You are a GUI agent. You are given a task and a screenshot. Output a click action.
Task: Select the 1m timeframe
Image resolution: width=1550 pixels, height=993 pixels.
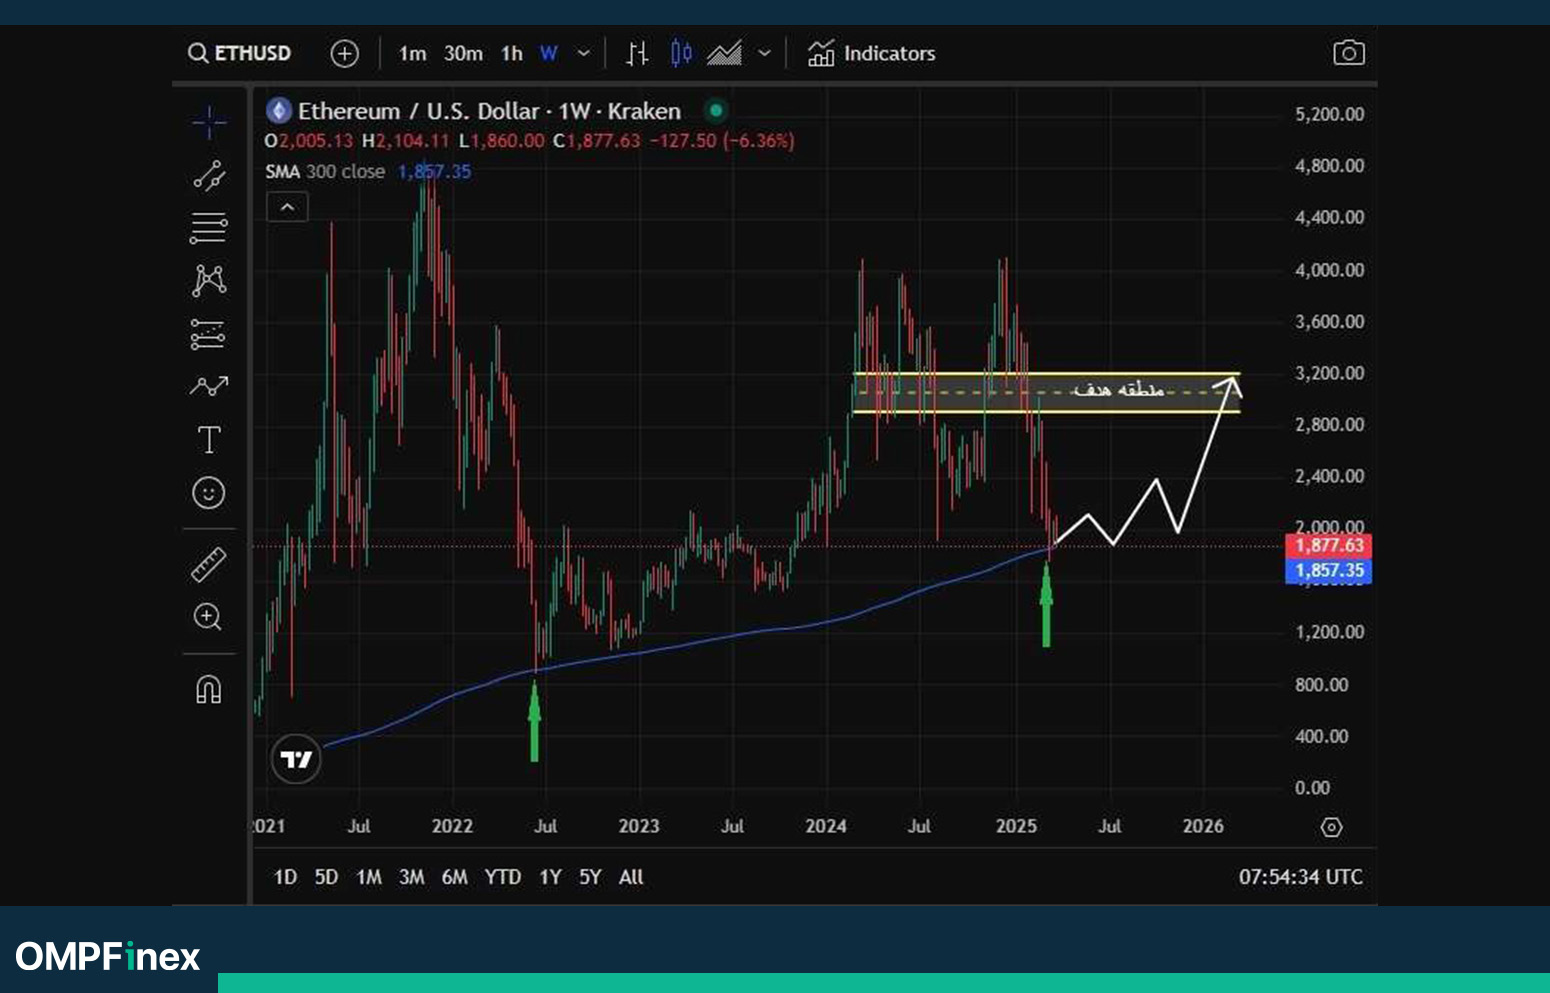pos(412,53)
